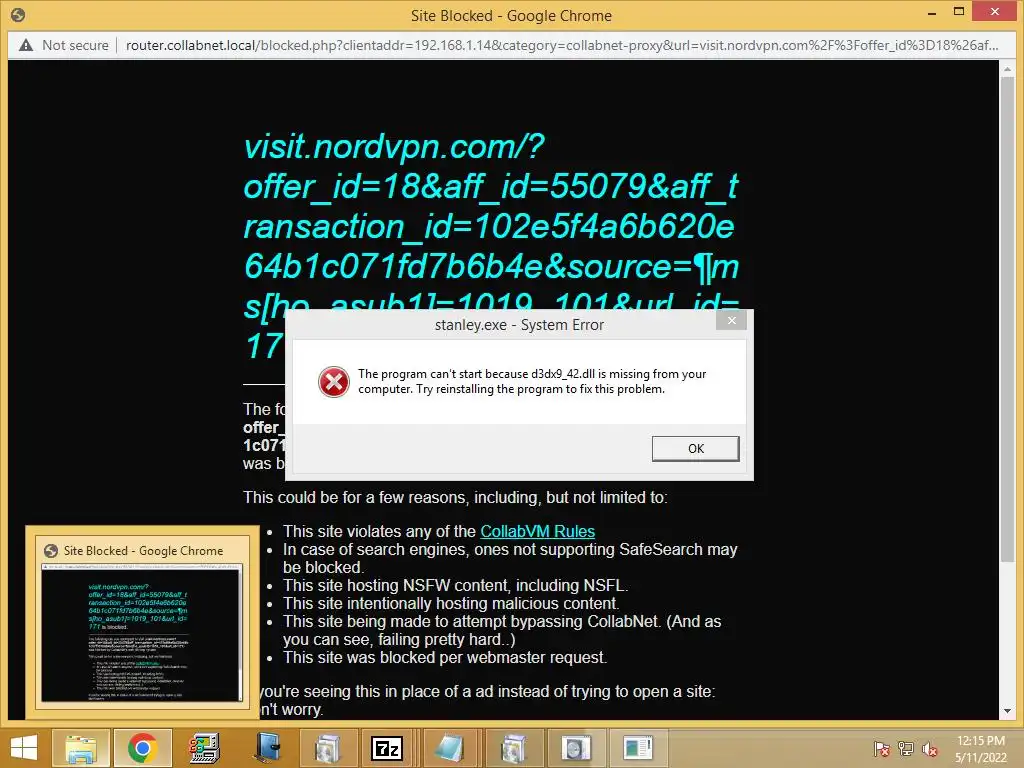The width and height of the screenshot is (1024, 768).
Task: Click the red error icon in dialog
Action: tap(334, 381)
